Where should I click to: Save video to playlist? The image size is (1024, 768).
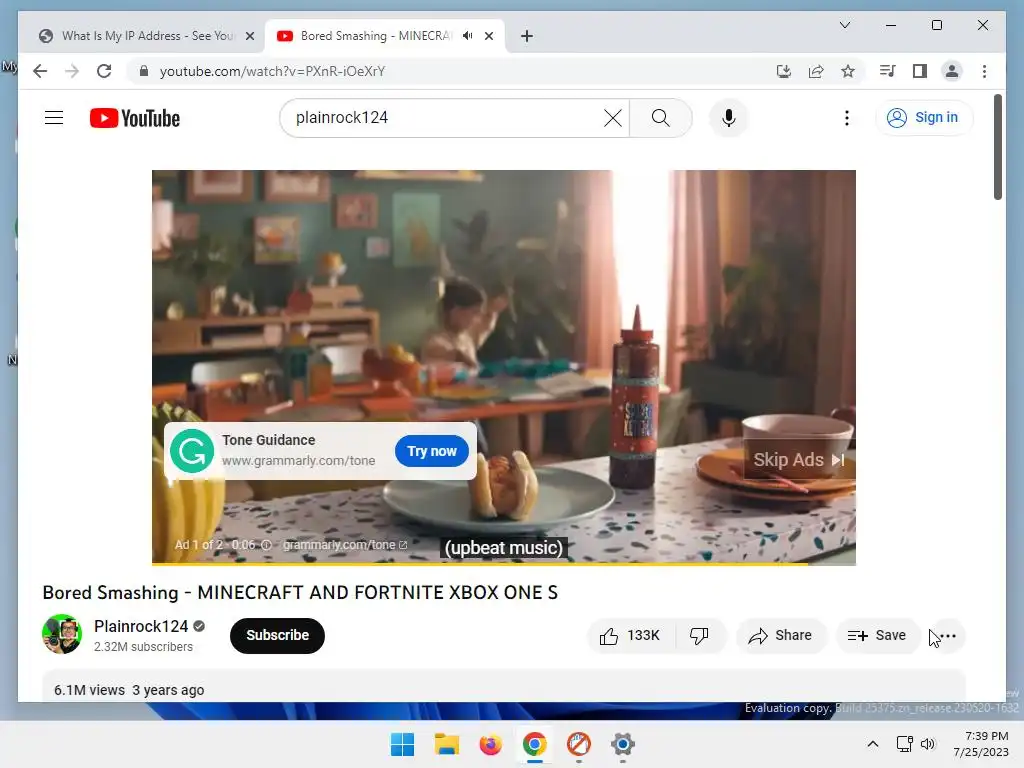[x=877, y=635]
